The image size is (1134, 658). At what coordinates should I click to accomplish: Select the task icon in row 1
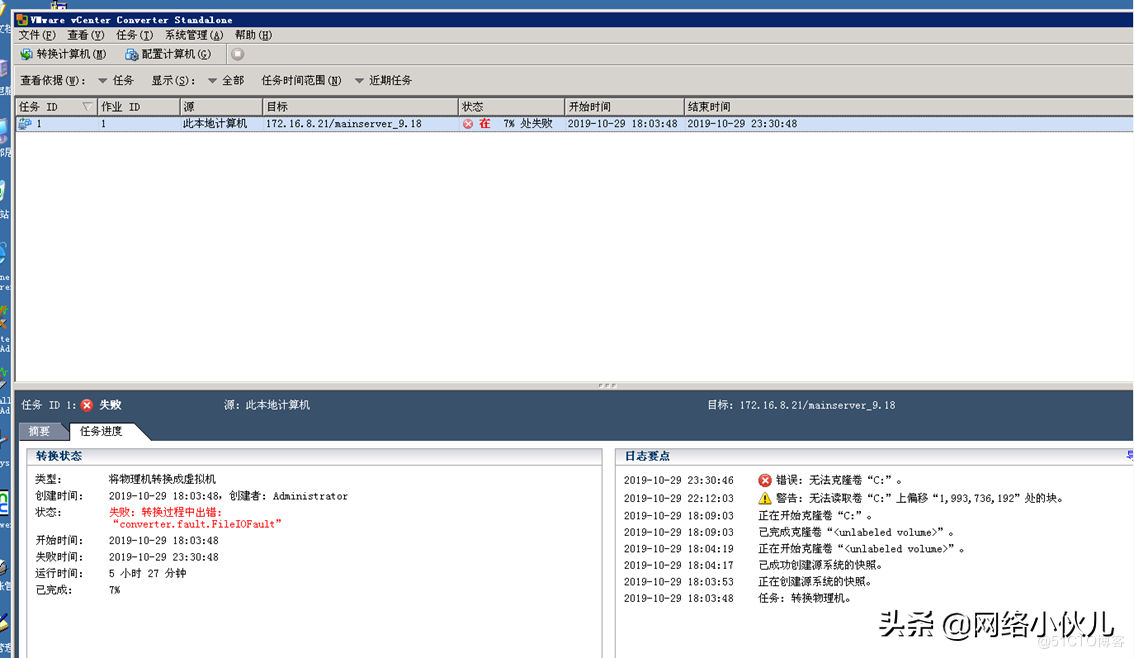(25, 124)
